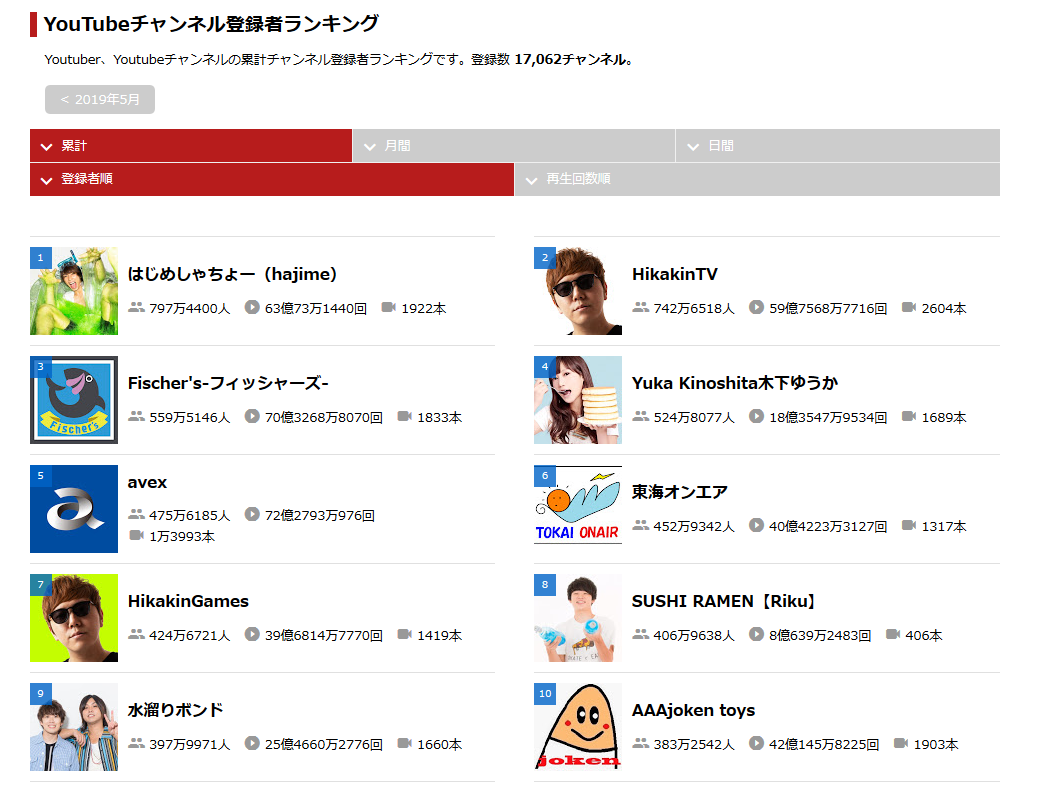This screenshot has height=804, width=1040.
Task: Click video camera icon beside 1660本
Action: click(405, 743)
